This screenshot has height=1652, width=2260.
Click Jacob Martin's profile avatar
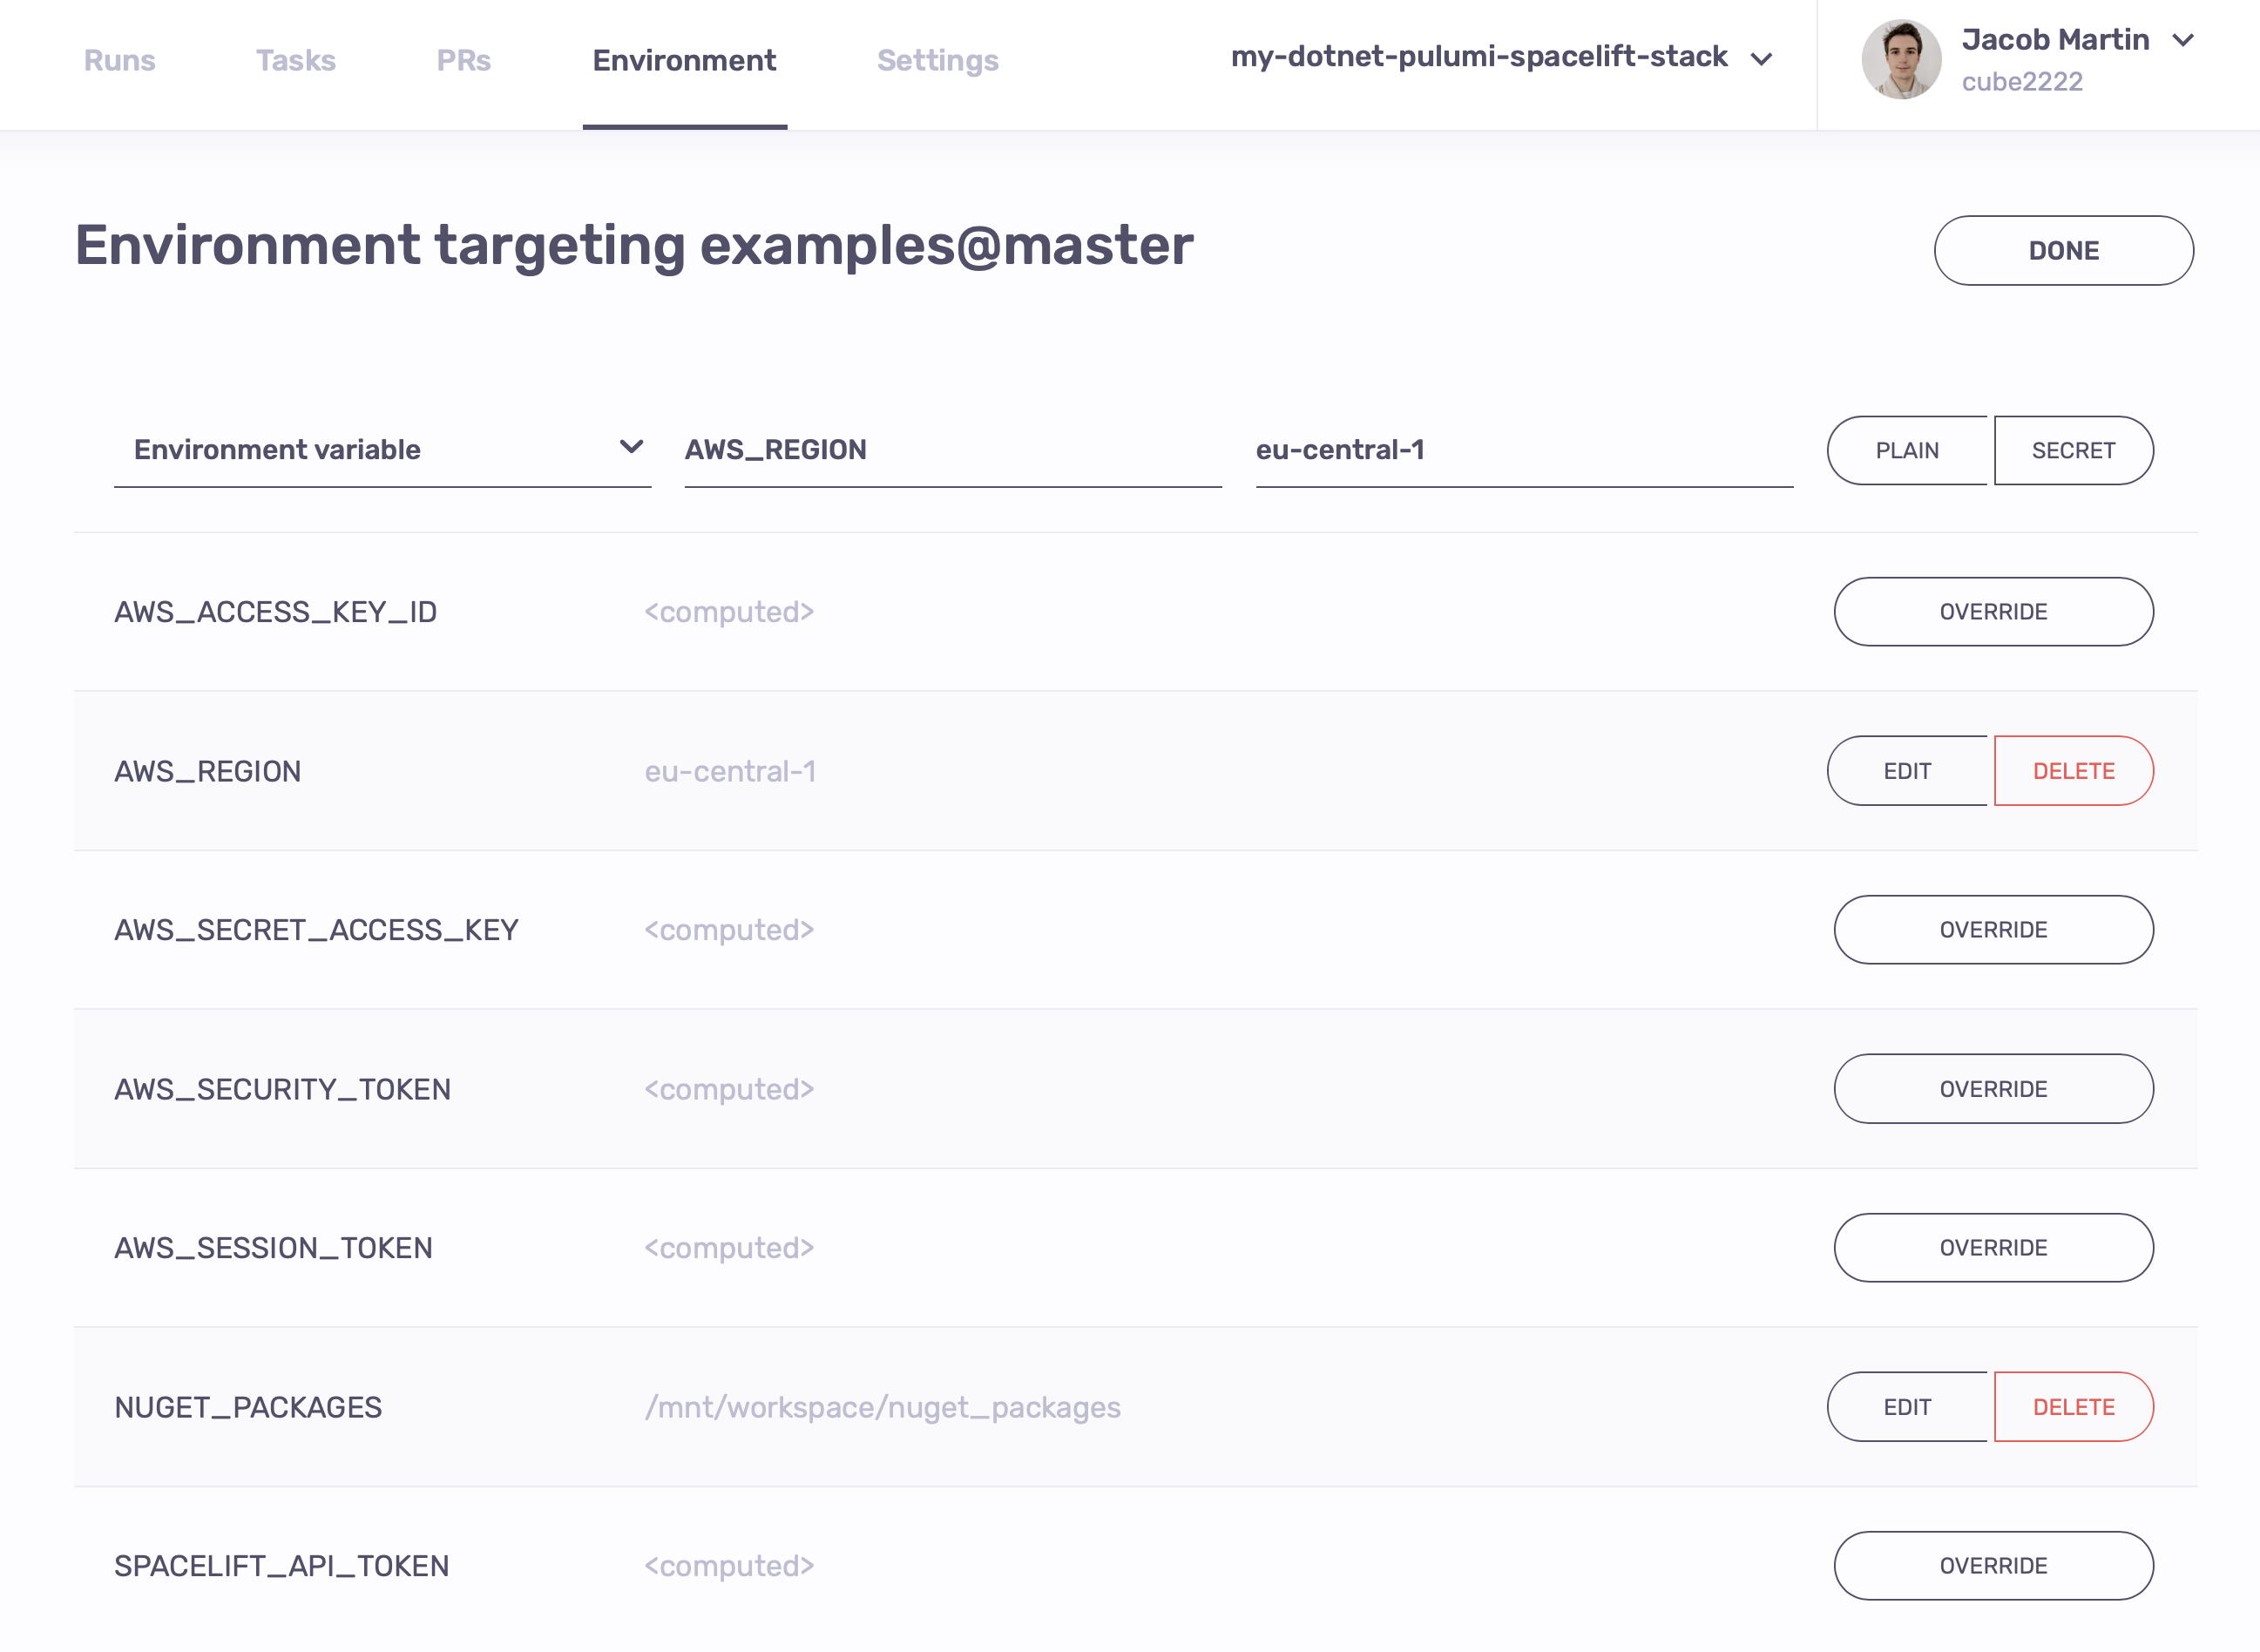pyautogui.click(x=1900, y=60)
